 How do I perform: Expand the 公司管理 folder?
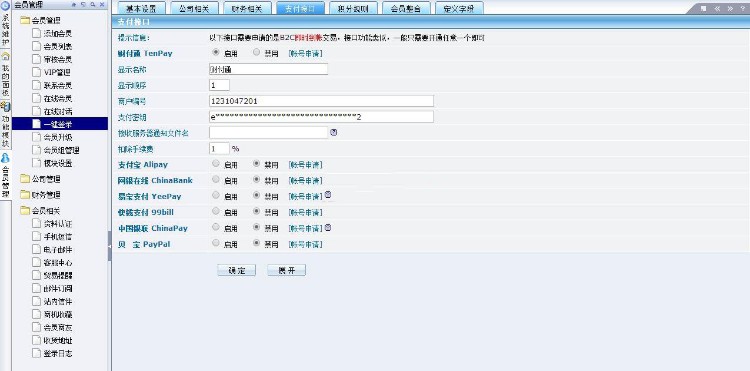tap(25, 179)
